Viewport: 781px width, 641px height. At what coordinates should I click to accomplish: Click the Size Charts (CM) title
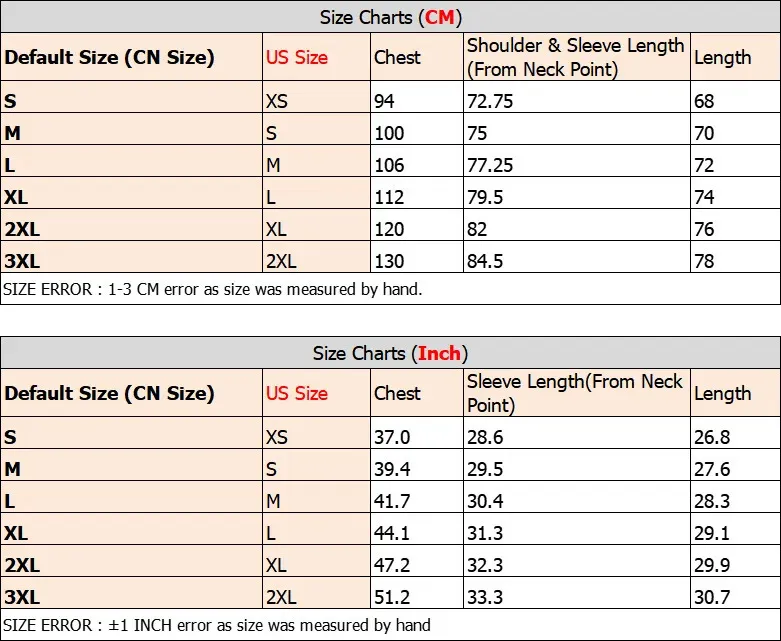[390, 17]
